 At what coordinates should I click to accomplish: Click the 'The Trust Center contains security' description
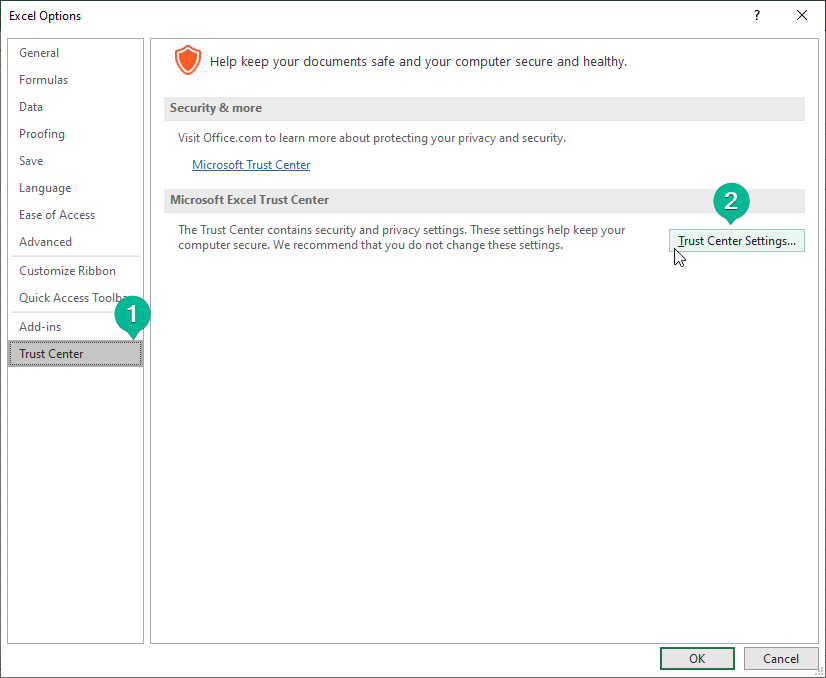401,238
